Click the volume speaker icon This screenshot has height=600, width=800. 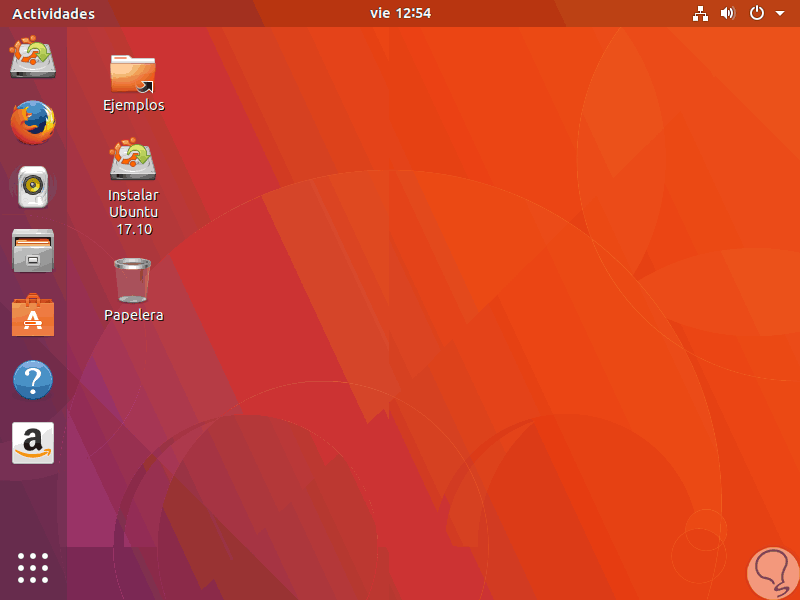click(x=728, y=13)
